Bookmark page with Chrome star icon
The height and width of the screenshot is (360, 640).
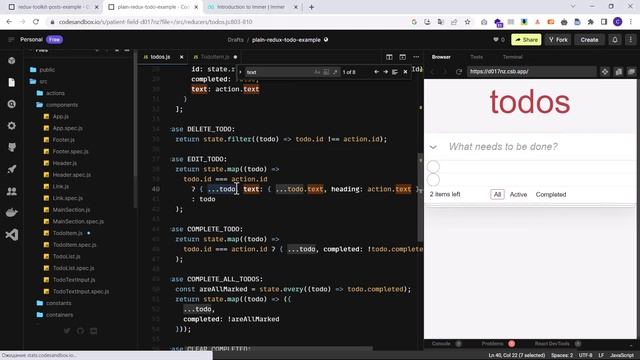tap(467, 22)
